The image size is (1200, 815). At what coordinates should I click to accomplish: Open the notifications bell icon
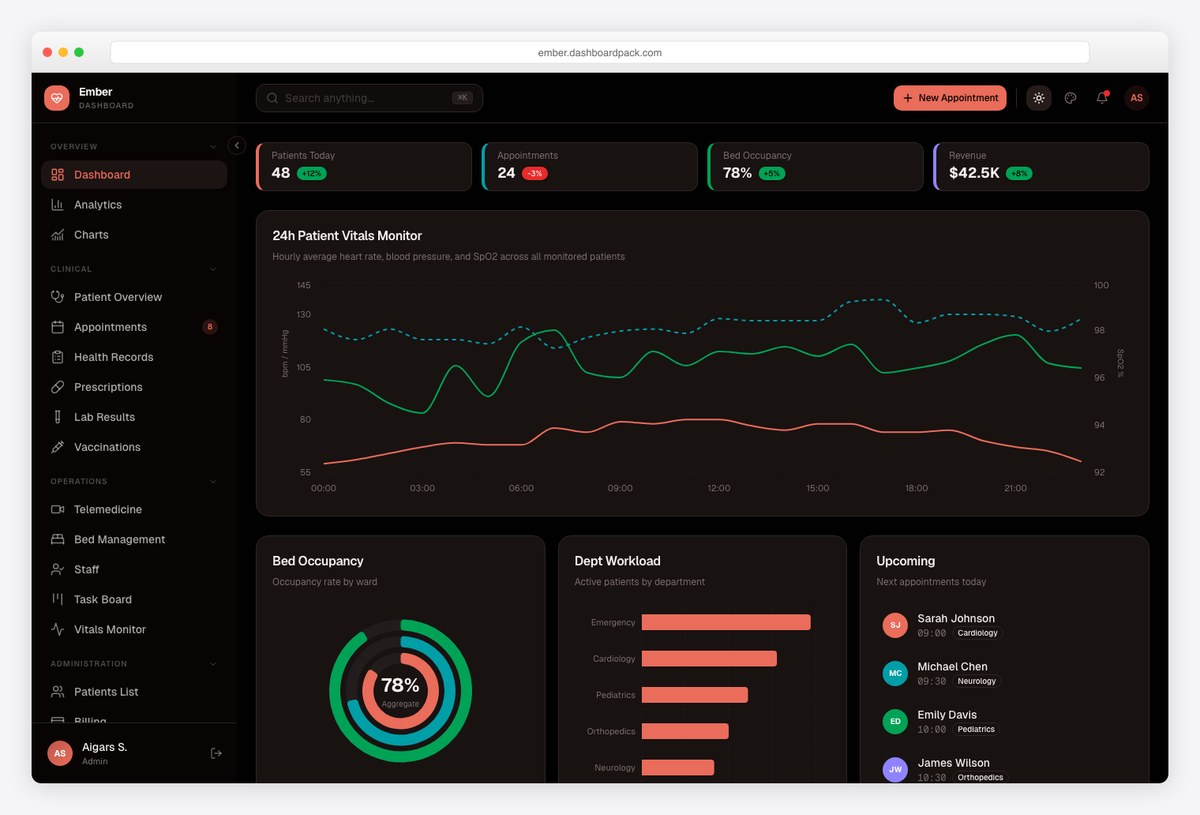click(x=1102, y=98)
